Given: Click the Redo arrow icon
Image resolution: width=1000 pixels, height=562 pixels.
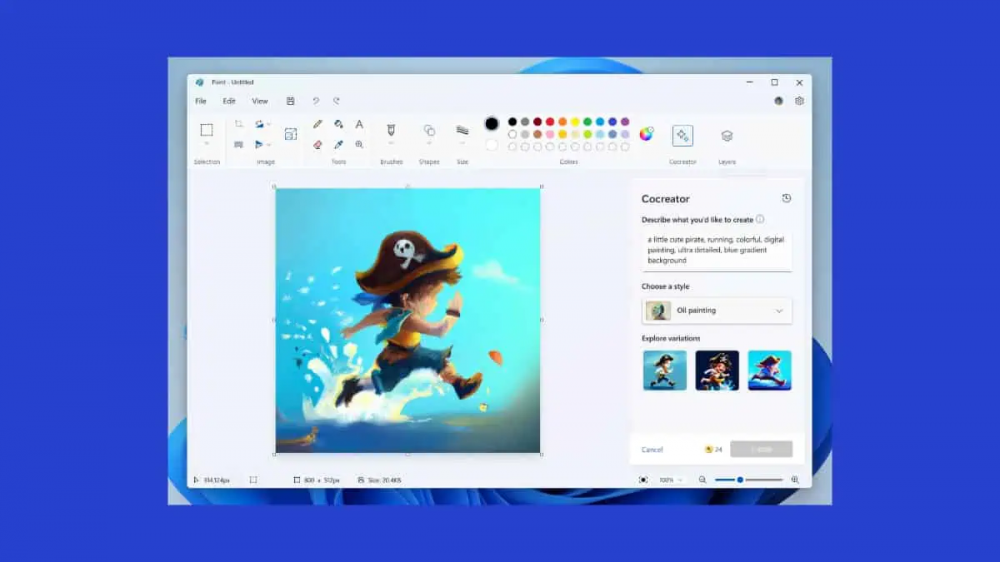Looking at the screenshot, I should click(x=337, y=101).
